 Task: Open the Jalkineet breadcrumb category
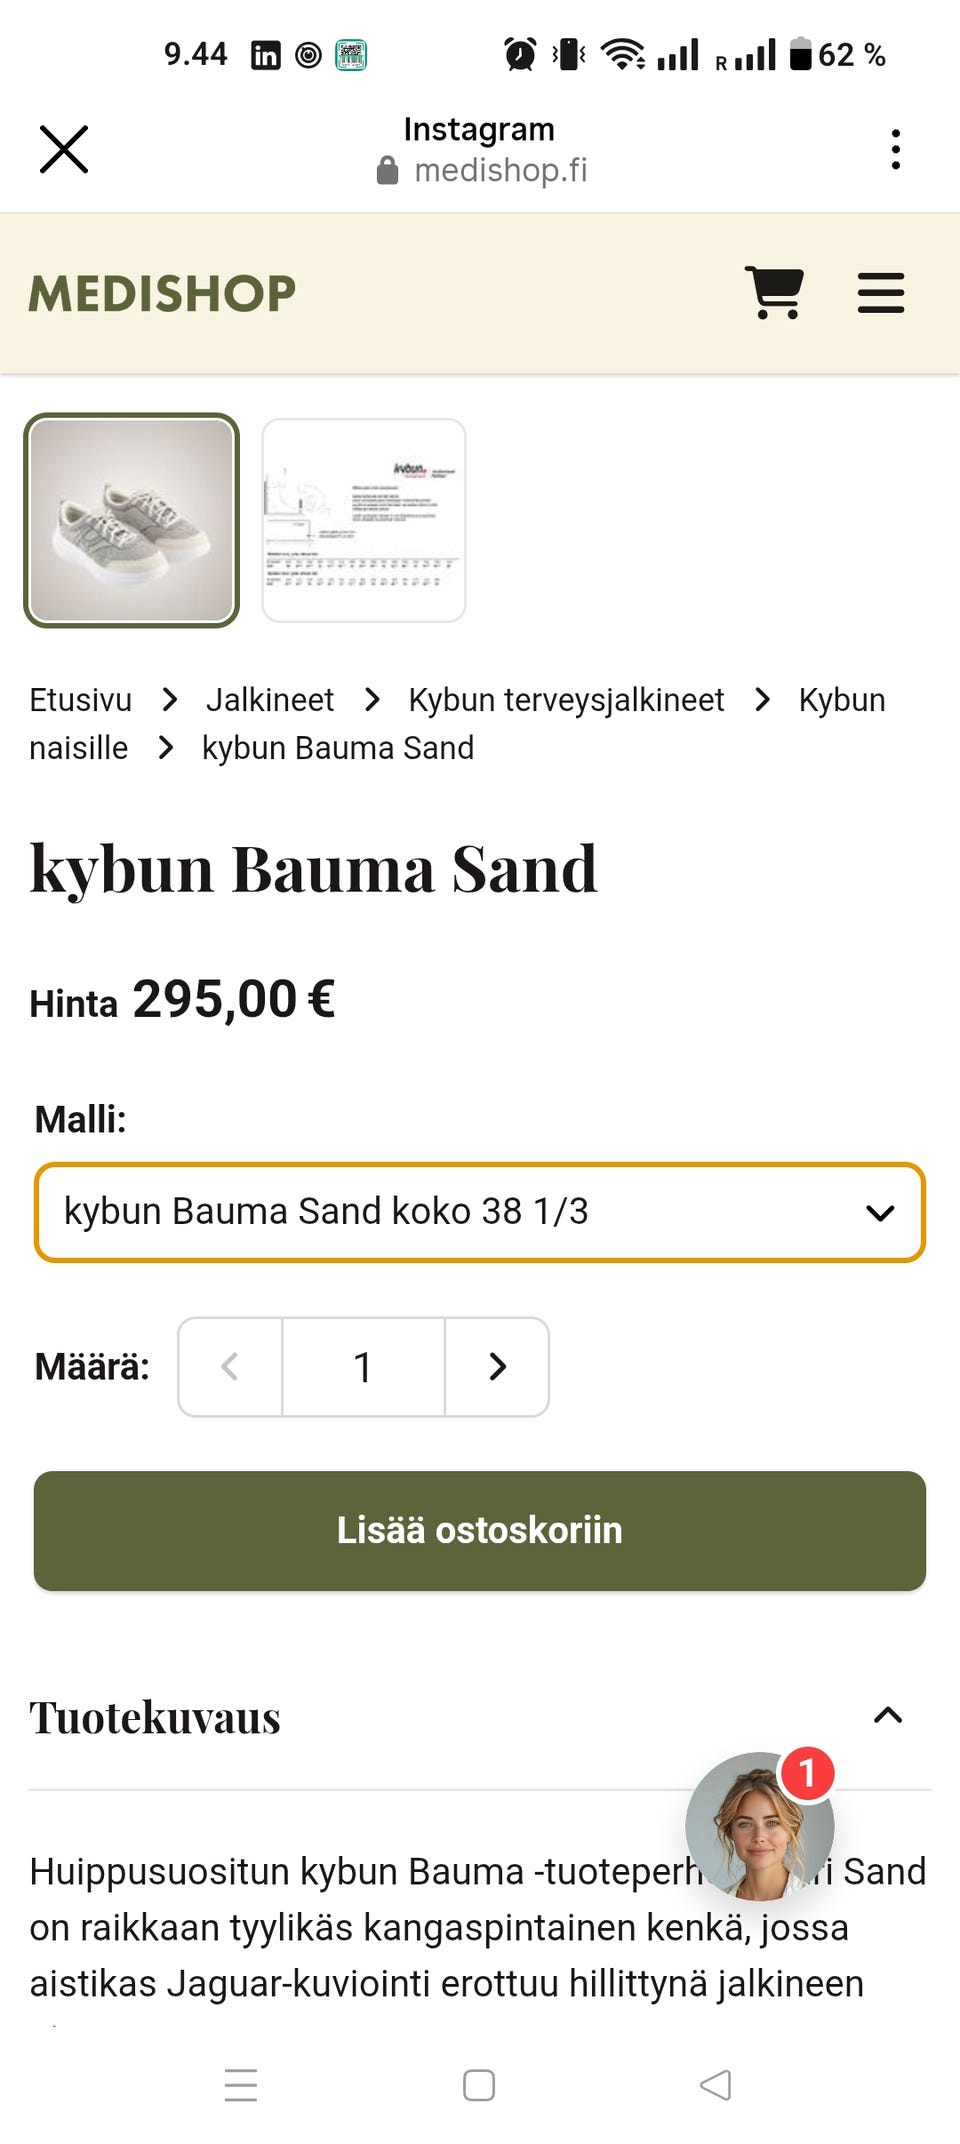pos(270,700)
